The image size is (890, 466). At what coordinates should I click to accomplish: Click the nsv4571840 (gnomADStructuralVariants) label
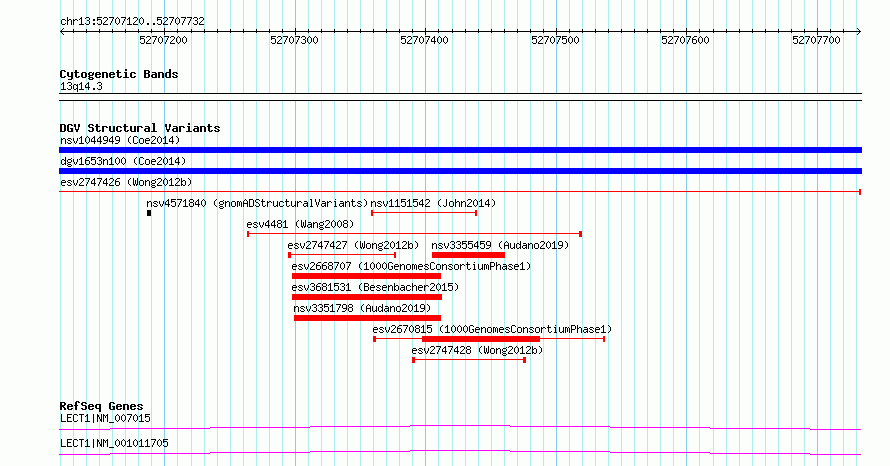pyautogui.click(x=257, y=203)
